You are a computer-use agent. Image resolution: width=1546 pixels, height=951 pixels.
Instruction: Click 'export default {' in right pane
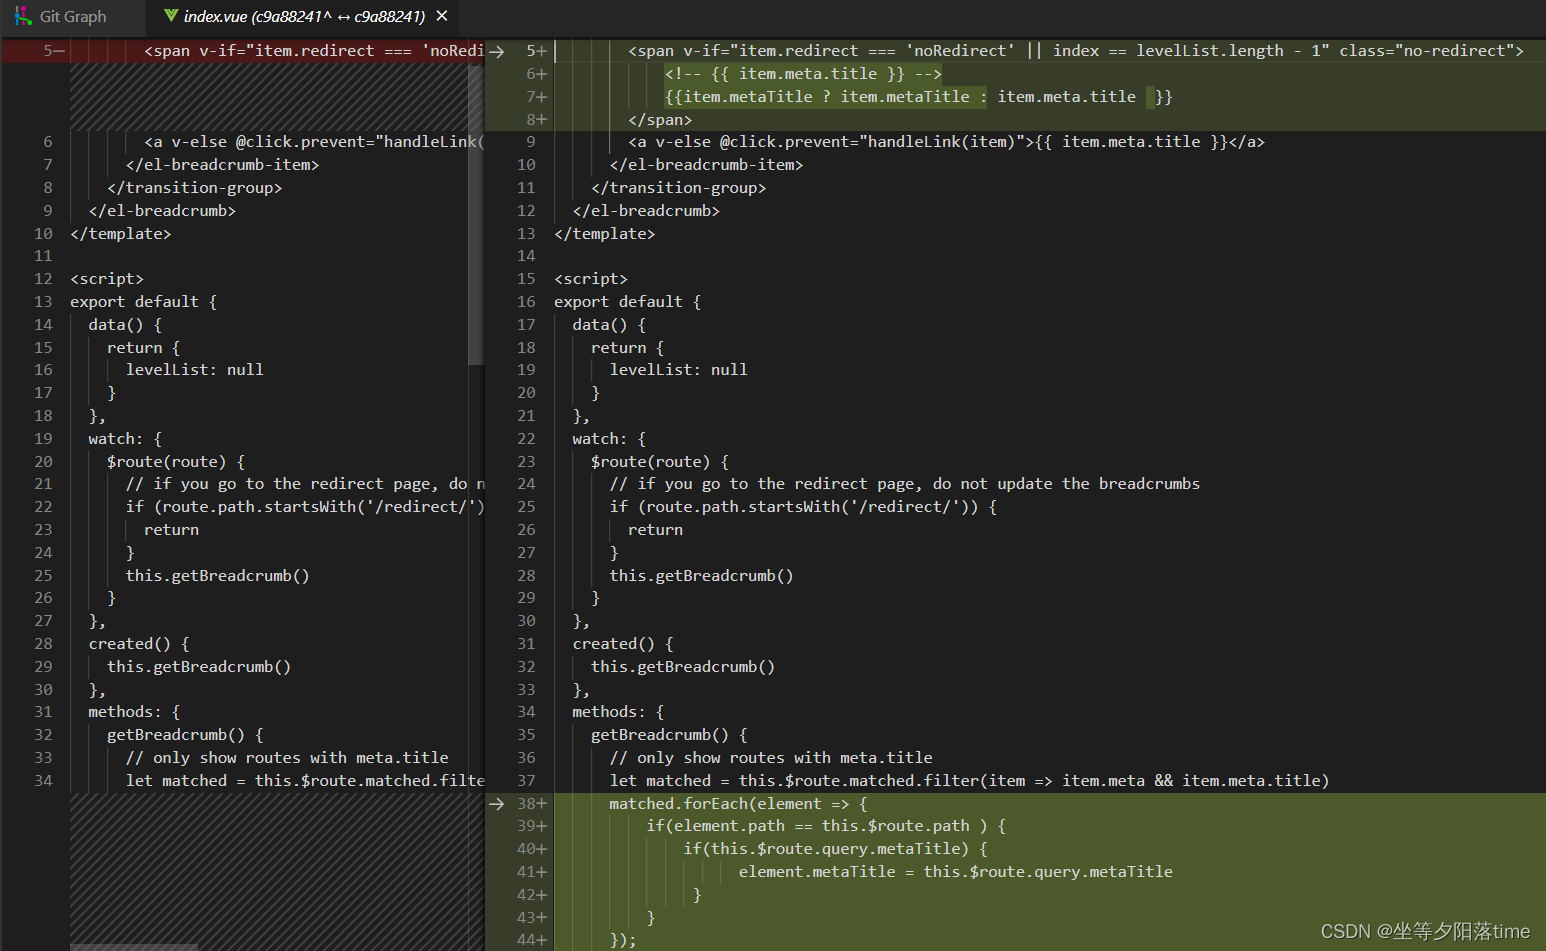(x=627, y=302)
